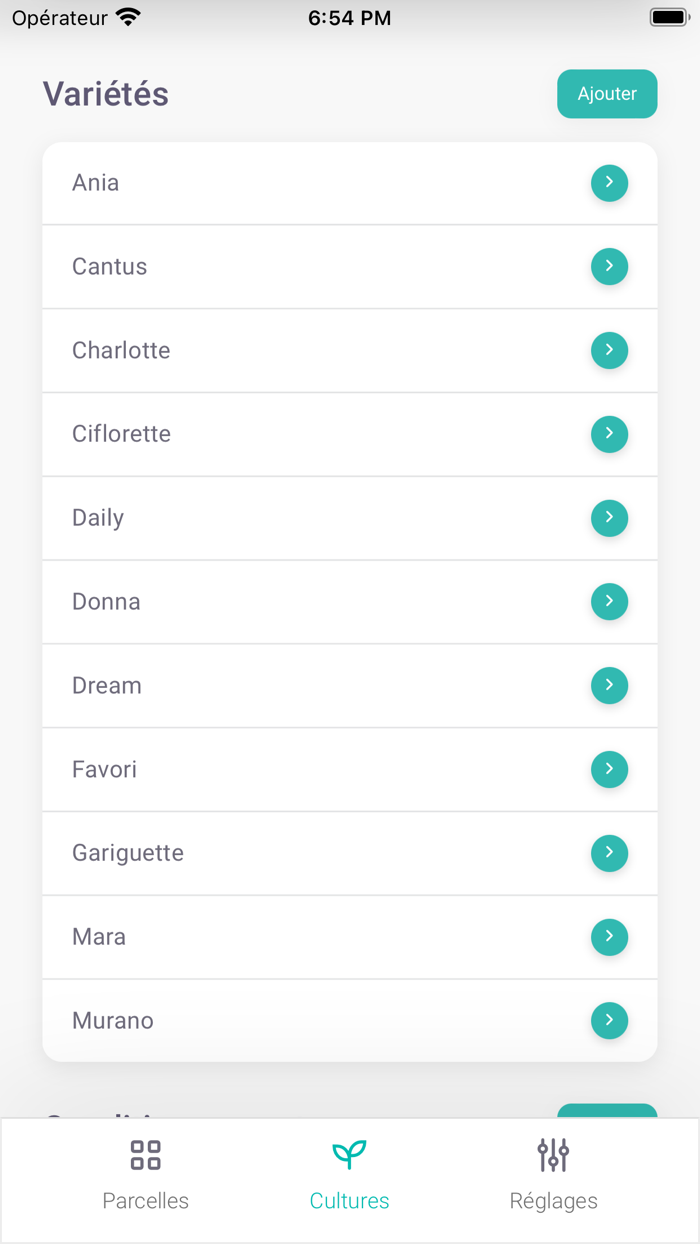Tap the battery indicator icon
Viewport: 700px width, 1244px height.
(x=669, y=17)
